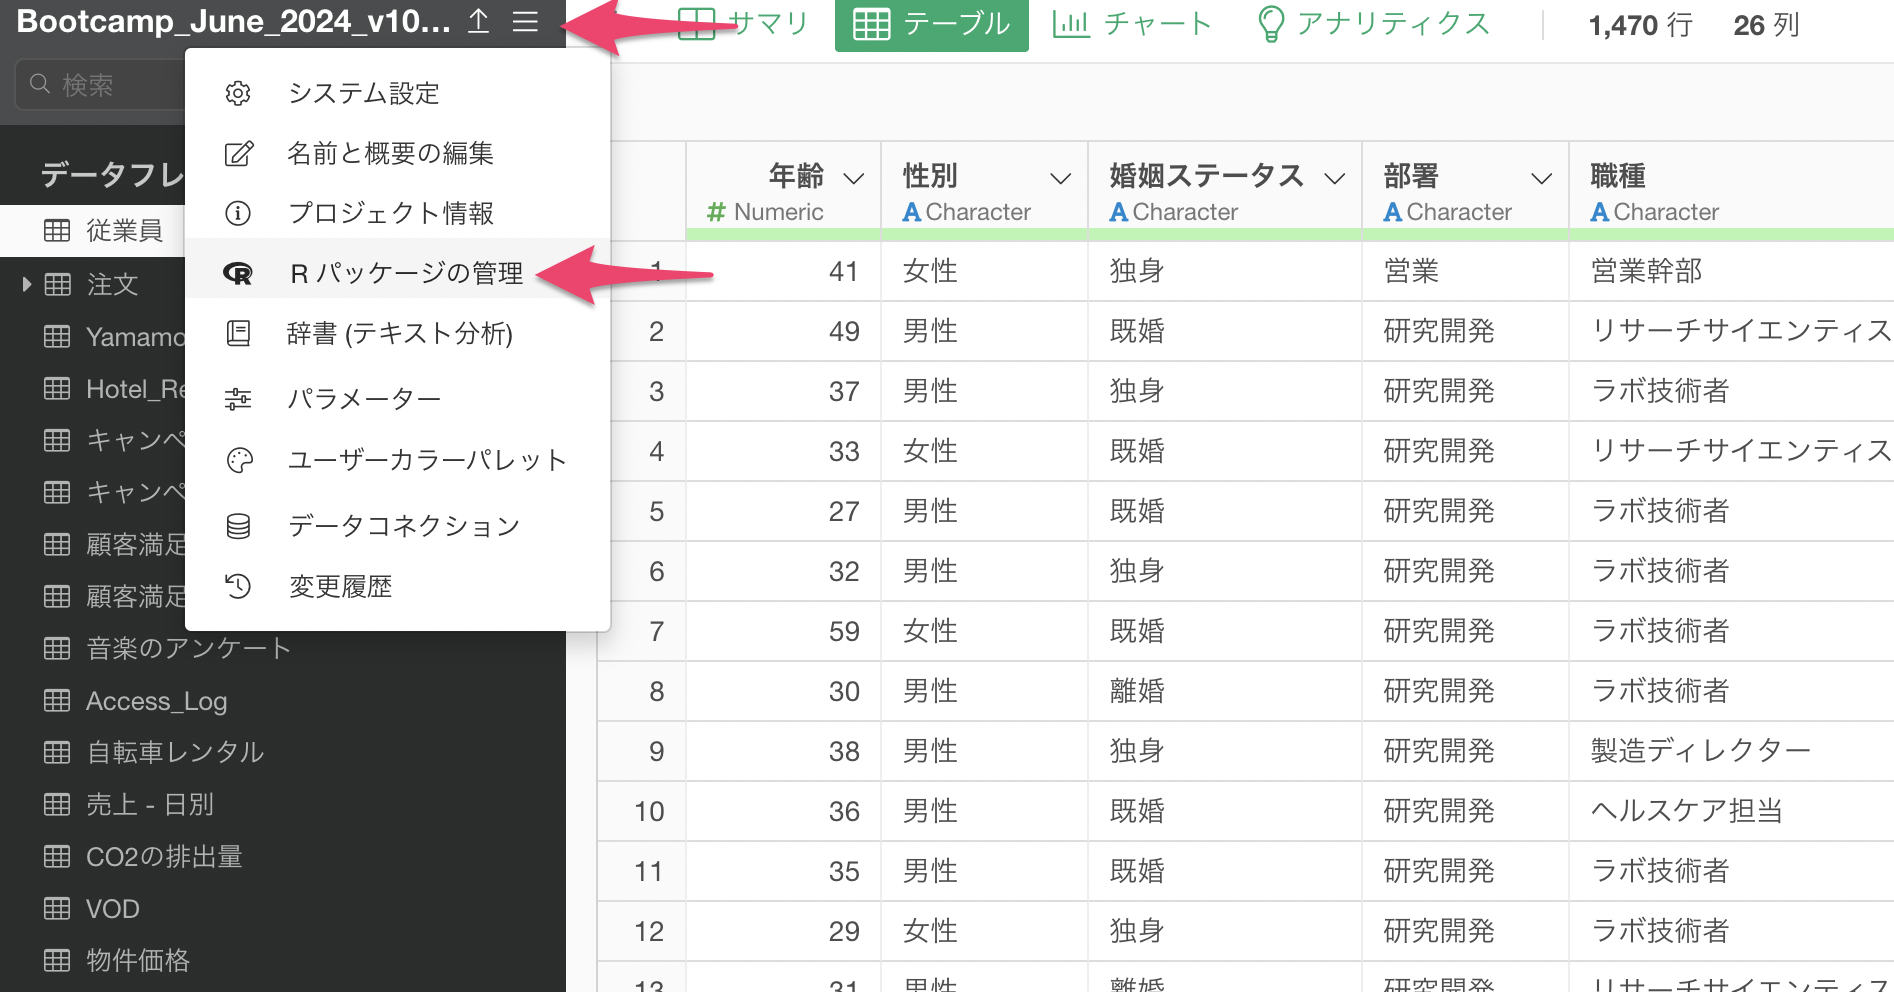Screen dimensions: 1894x992
Task: Click the database icon for データコネクション
Action: click(238, 526)
